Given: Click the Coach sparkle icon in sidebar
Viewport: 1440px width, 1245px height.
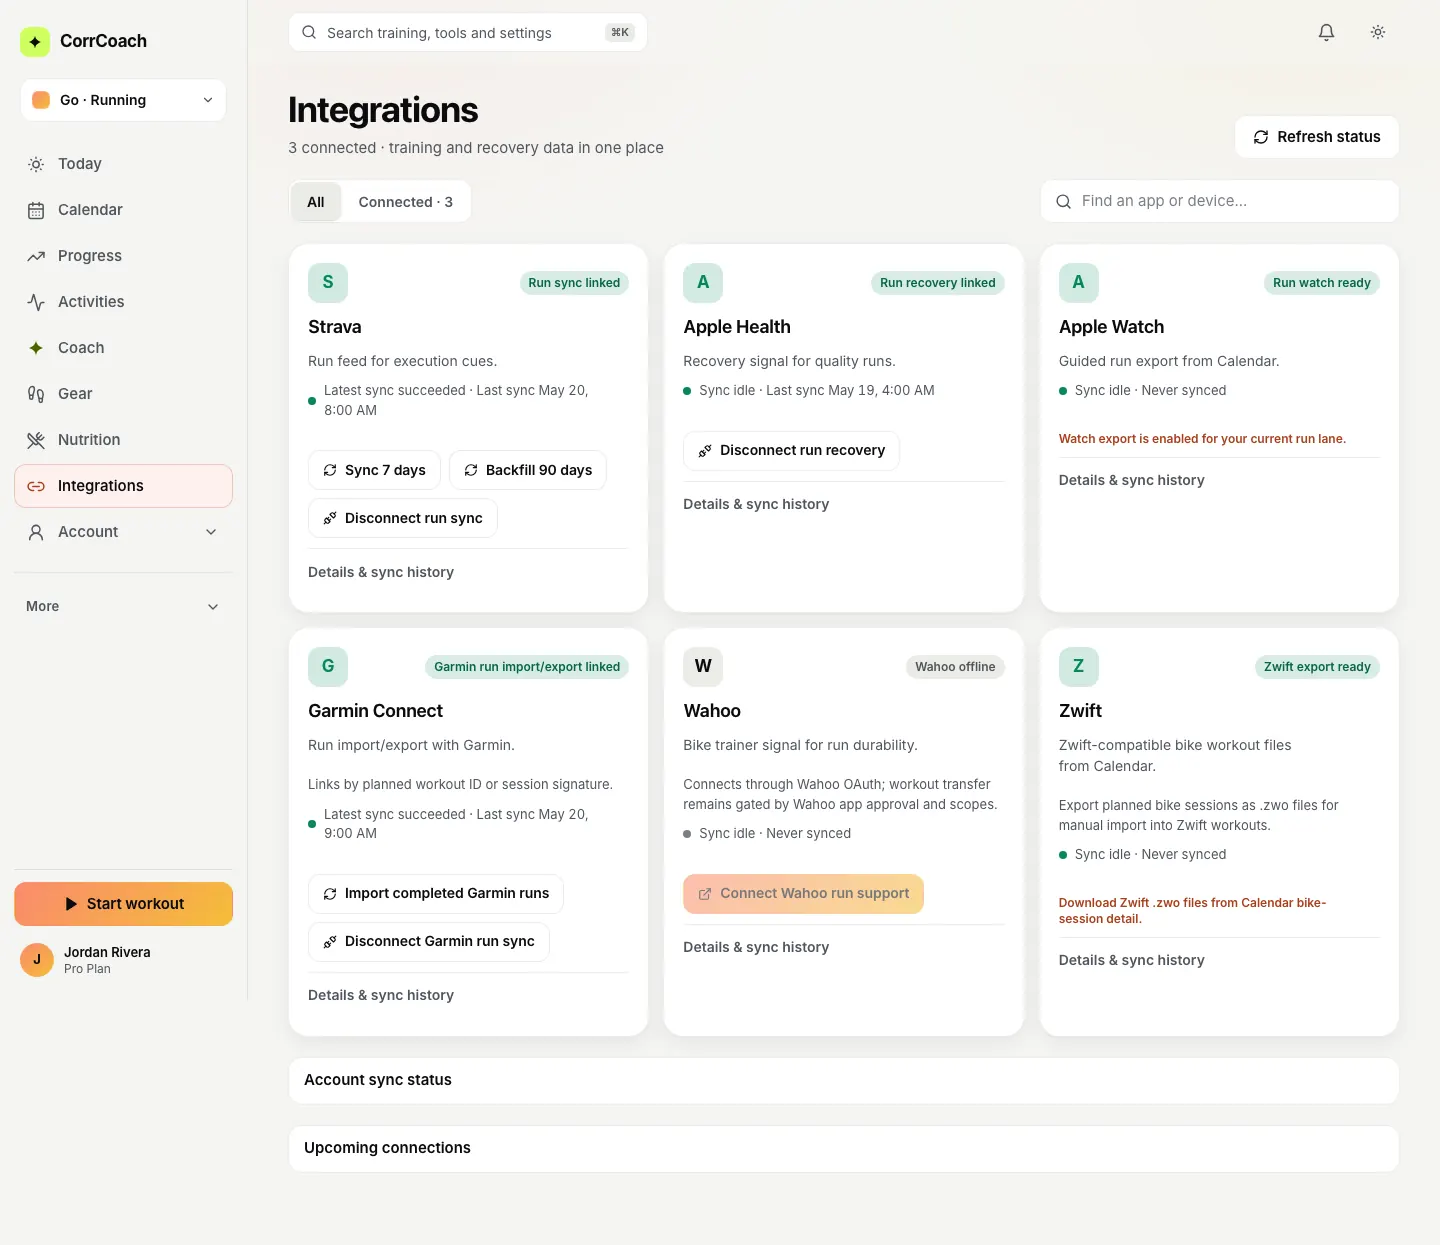Looking at the screenshot, I should coord(36,348).
